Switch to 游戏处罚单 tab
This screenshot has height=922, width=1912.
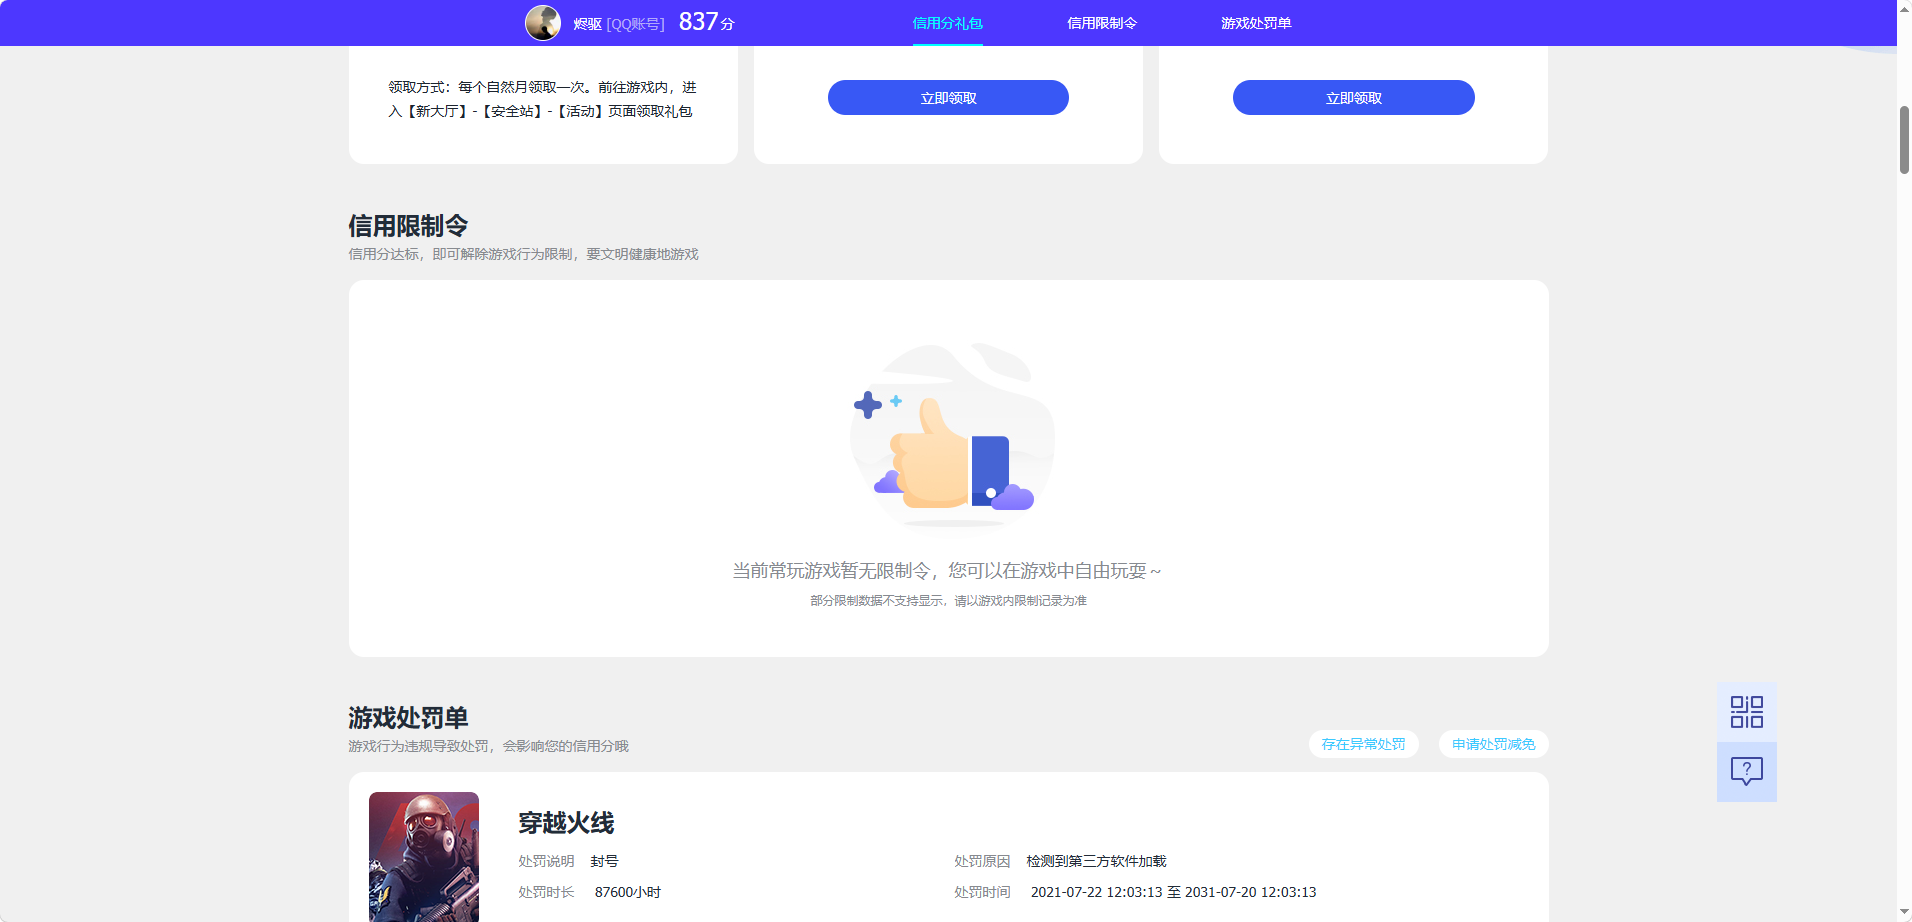1255,23
